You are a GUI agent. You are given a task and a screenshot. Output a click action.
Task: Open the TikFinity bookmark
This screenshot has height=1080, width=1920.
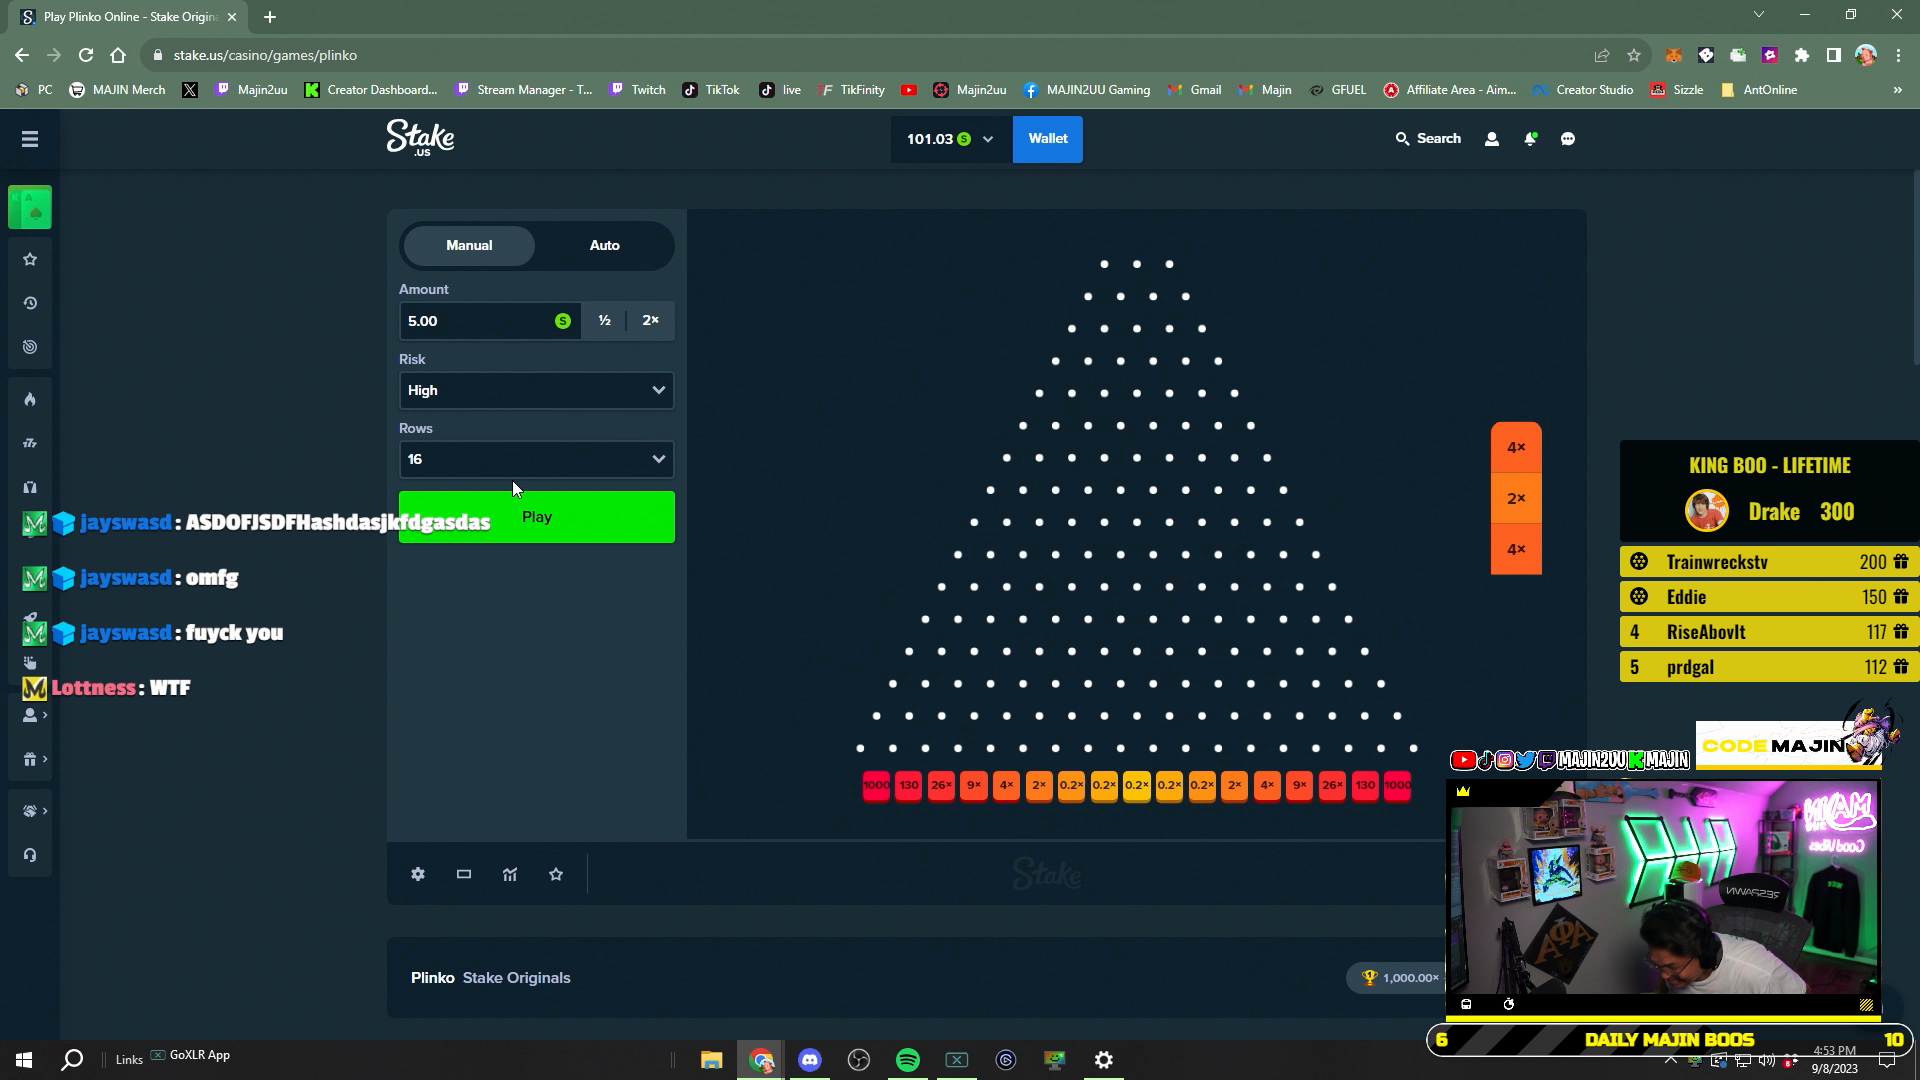pyautogui.click(x=851, y=90)
